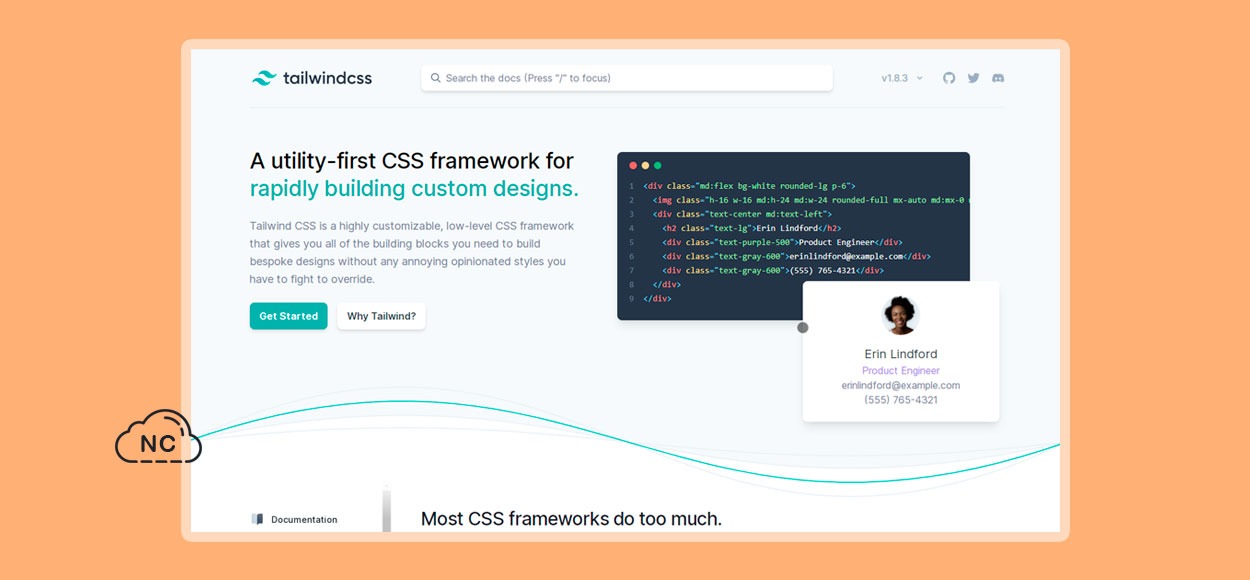Click the gray handle dot beside card
Viewport: 1250px width, 580px height.
pyautogui.click(x=802, y=327)
